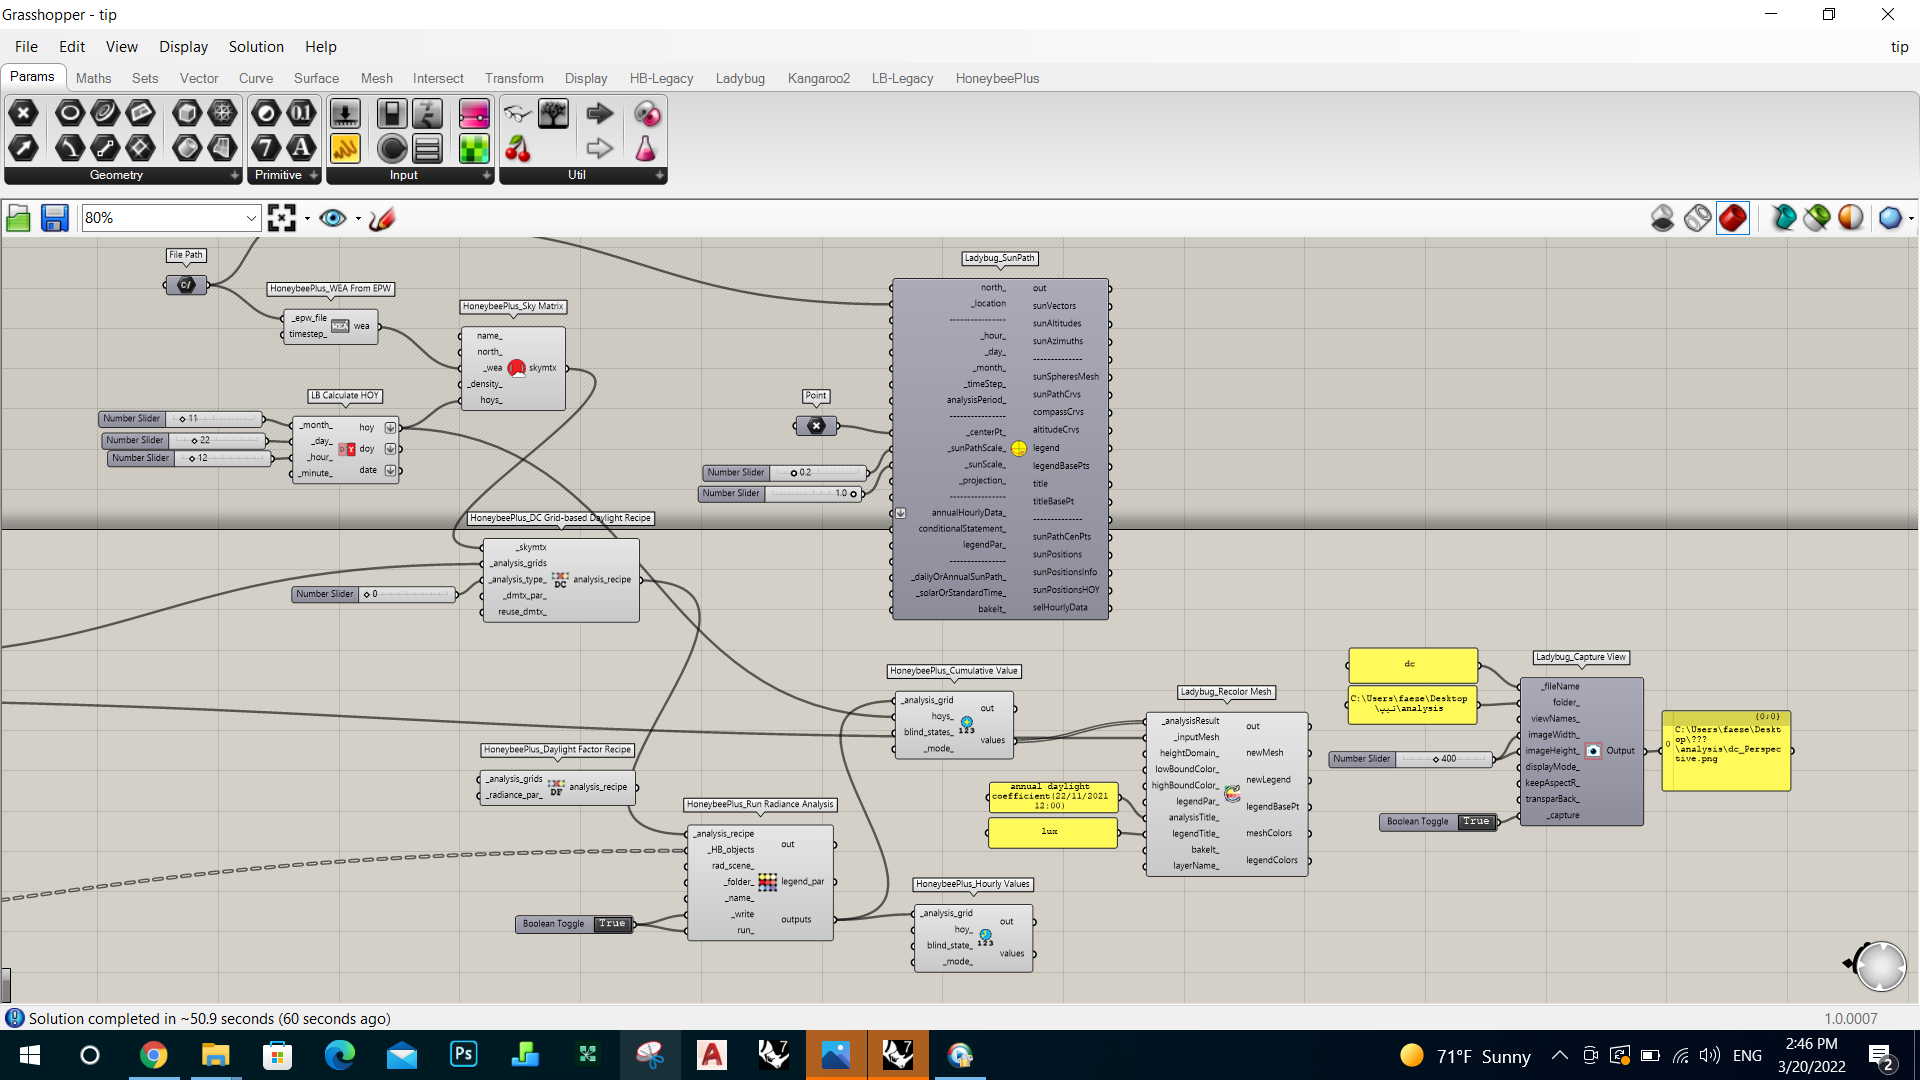Open the Solution menu

click(x=256, y=47)
